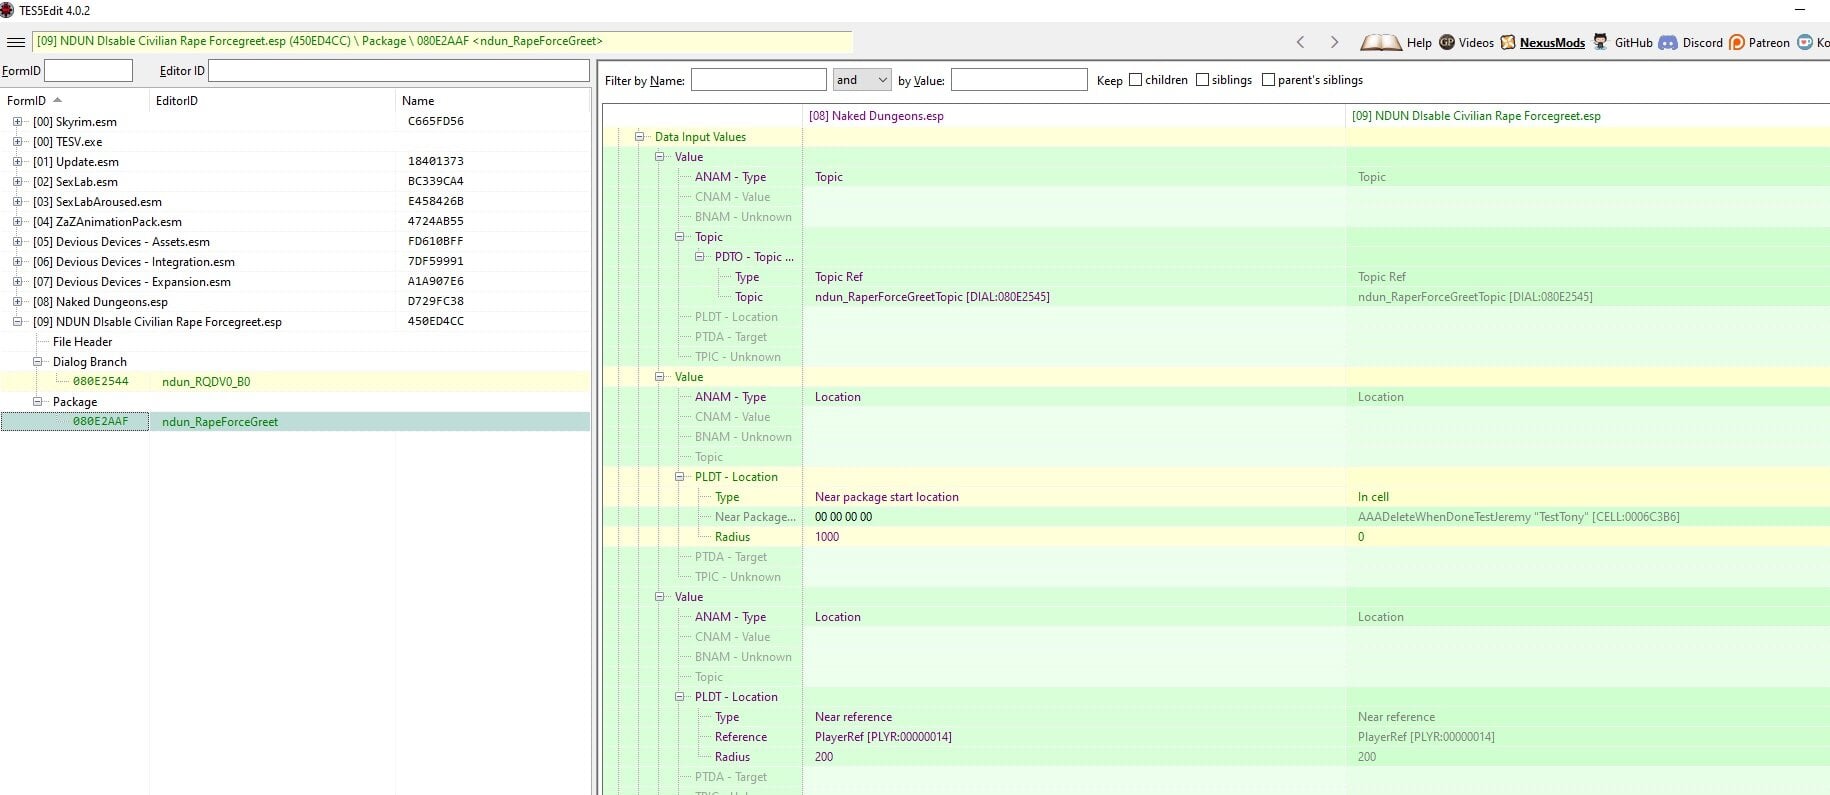Viewport: 1830px width, 795px height.
Task: Click Radius value 1000
Action: click(x=827, y=537)
